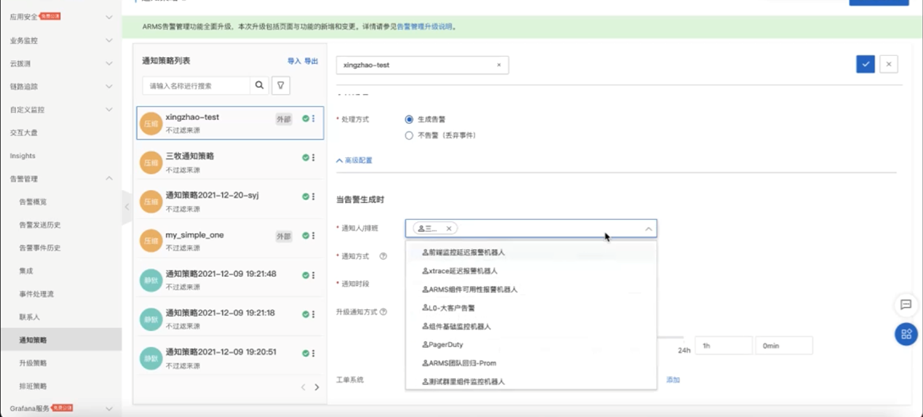Click 导入 link in policy list
This screenshot has width=923, height=417.
tap(294, 61)
